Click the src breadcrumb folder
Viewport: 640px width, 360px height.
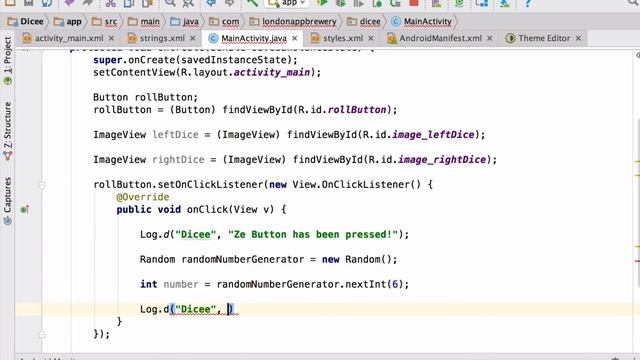click(104, 22)
